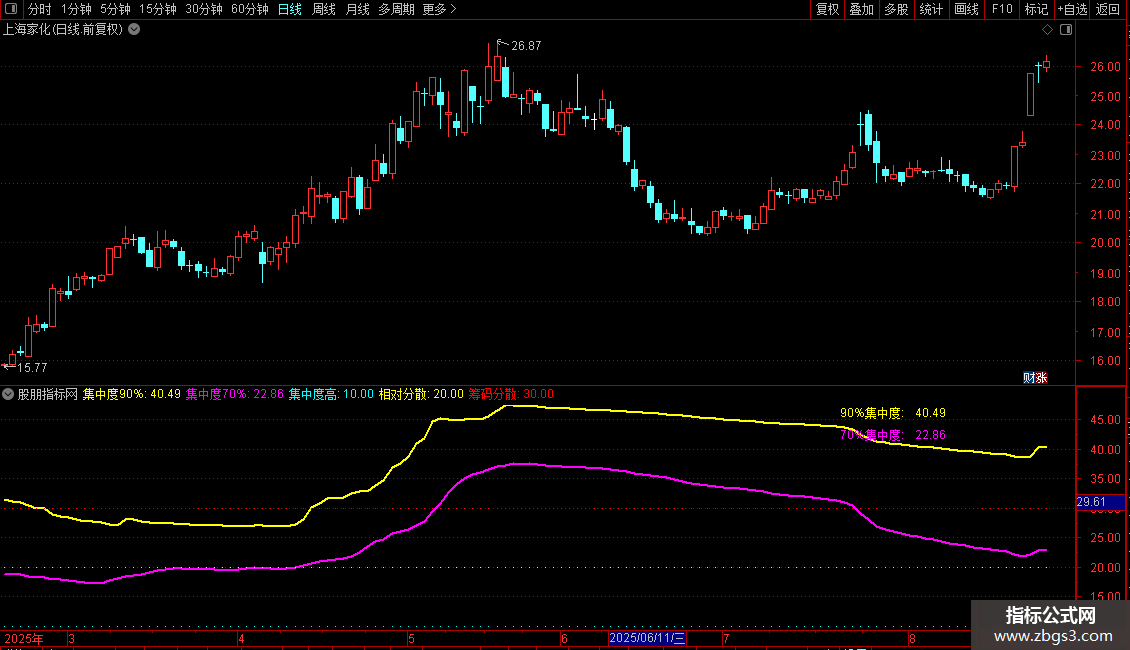
Task: Click the 26.87 high price marker
Action: tap(526, 46)
